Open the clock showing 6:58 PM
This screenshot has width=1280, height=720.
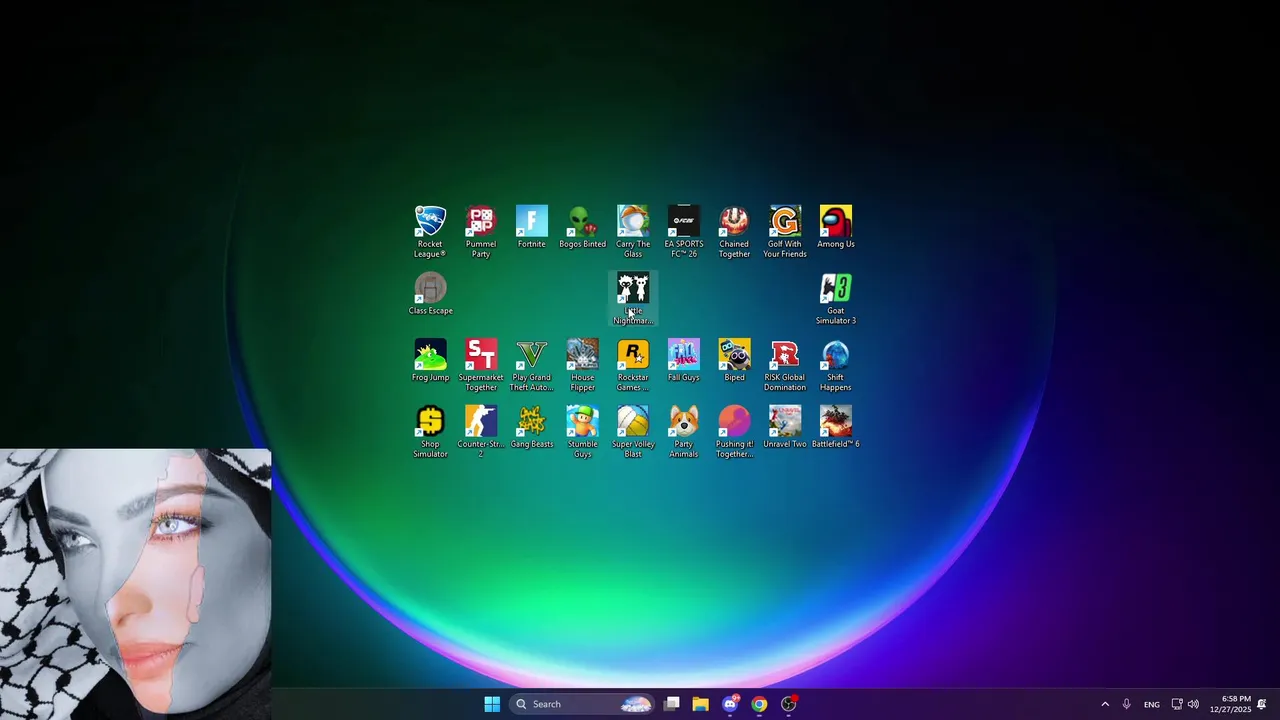click(x=1230, y=704)
